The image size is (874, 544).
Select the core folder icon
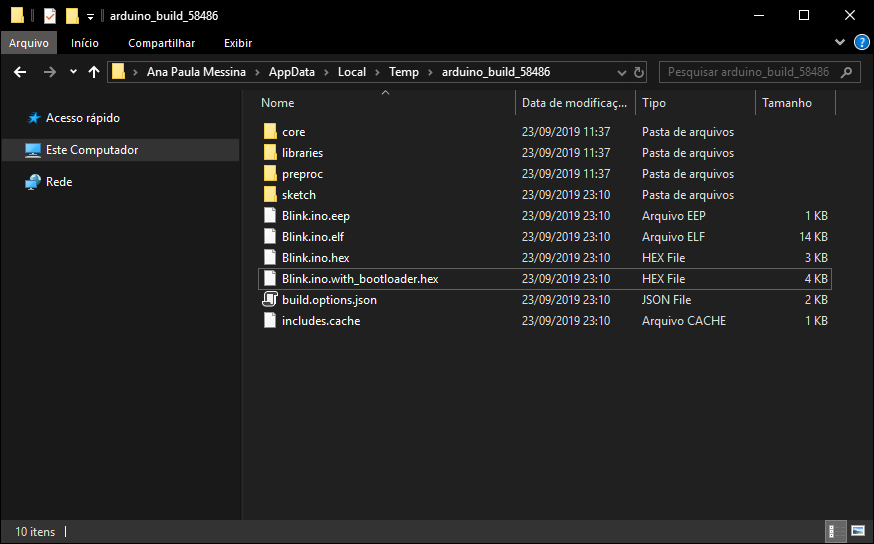pyautogui.click(x=270, y=132)
